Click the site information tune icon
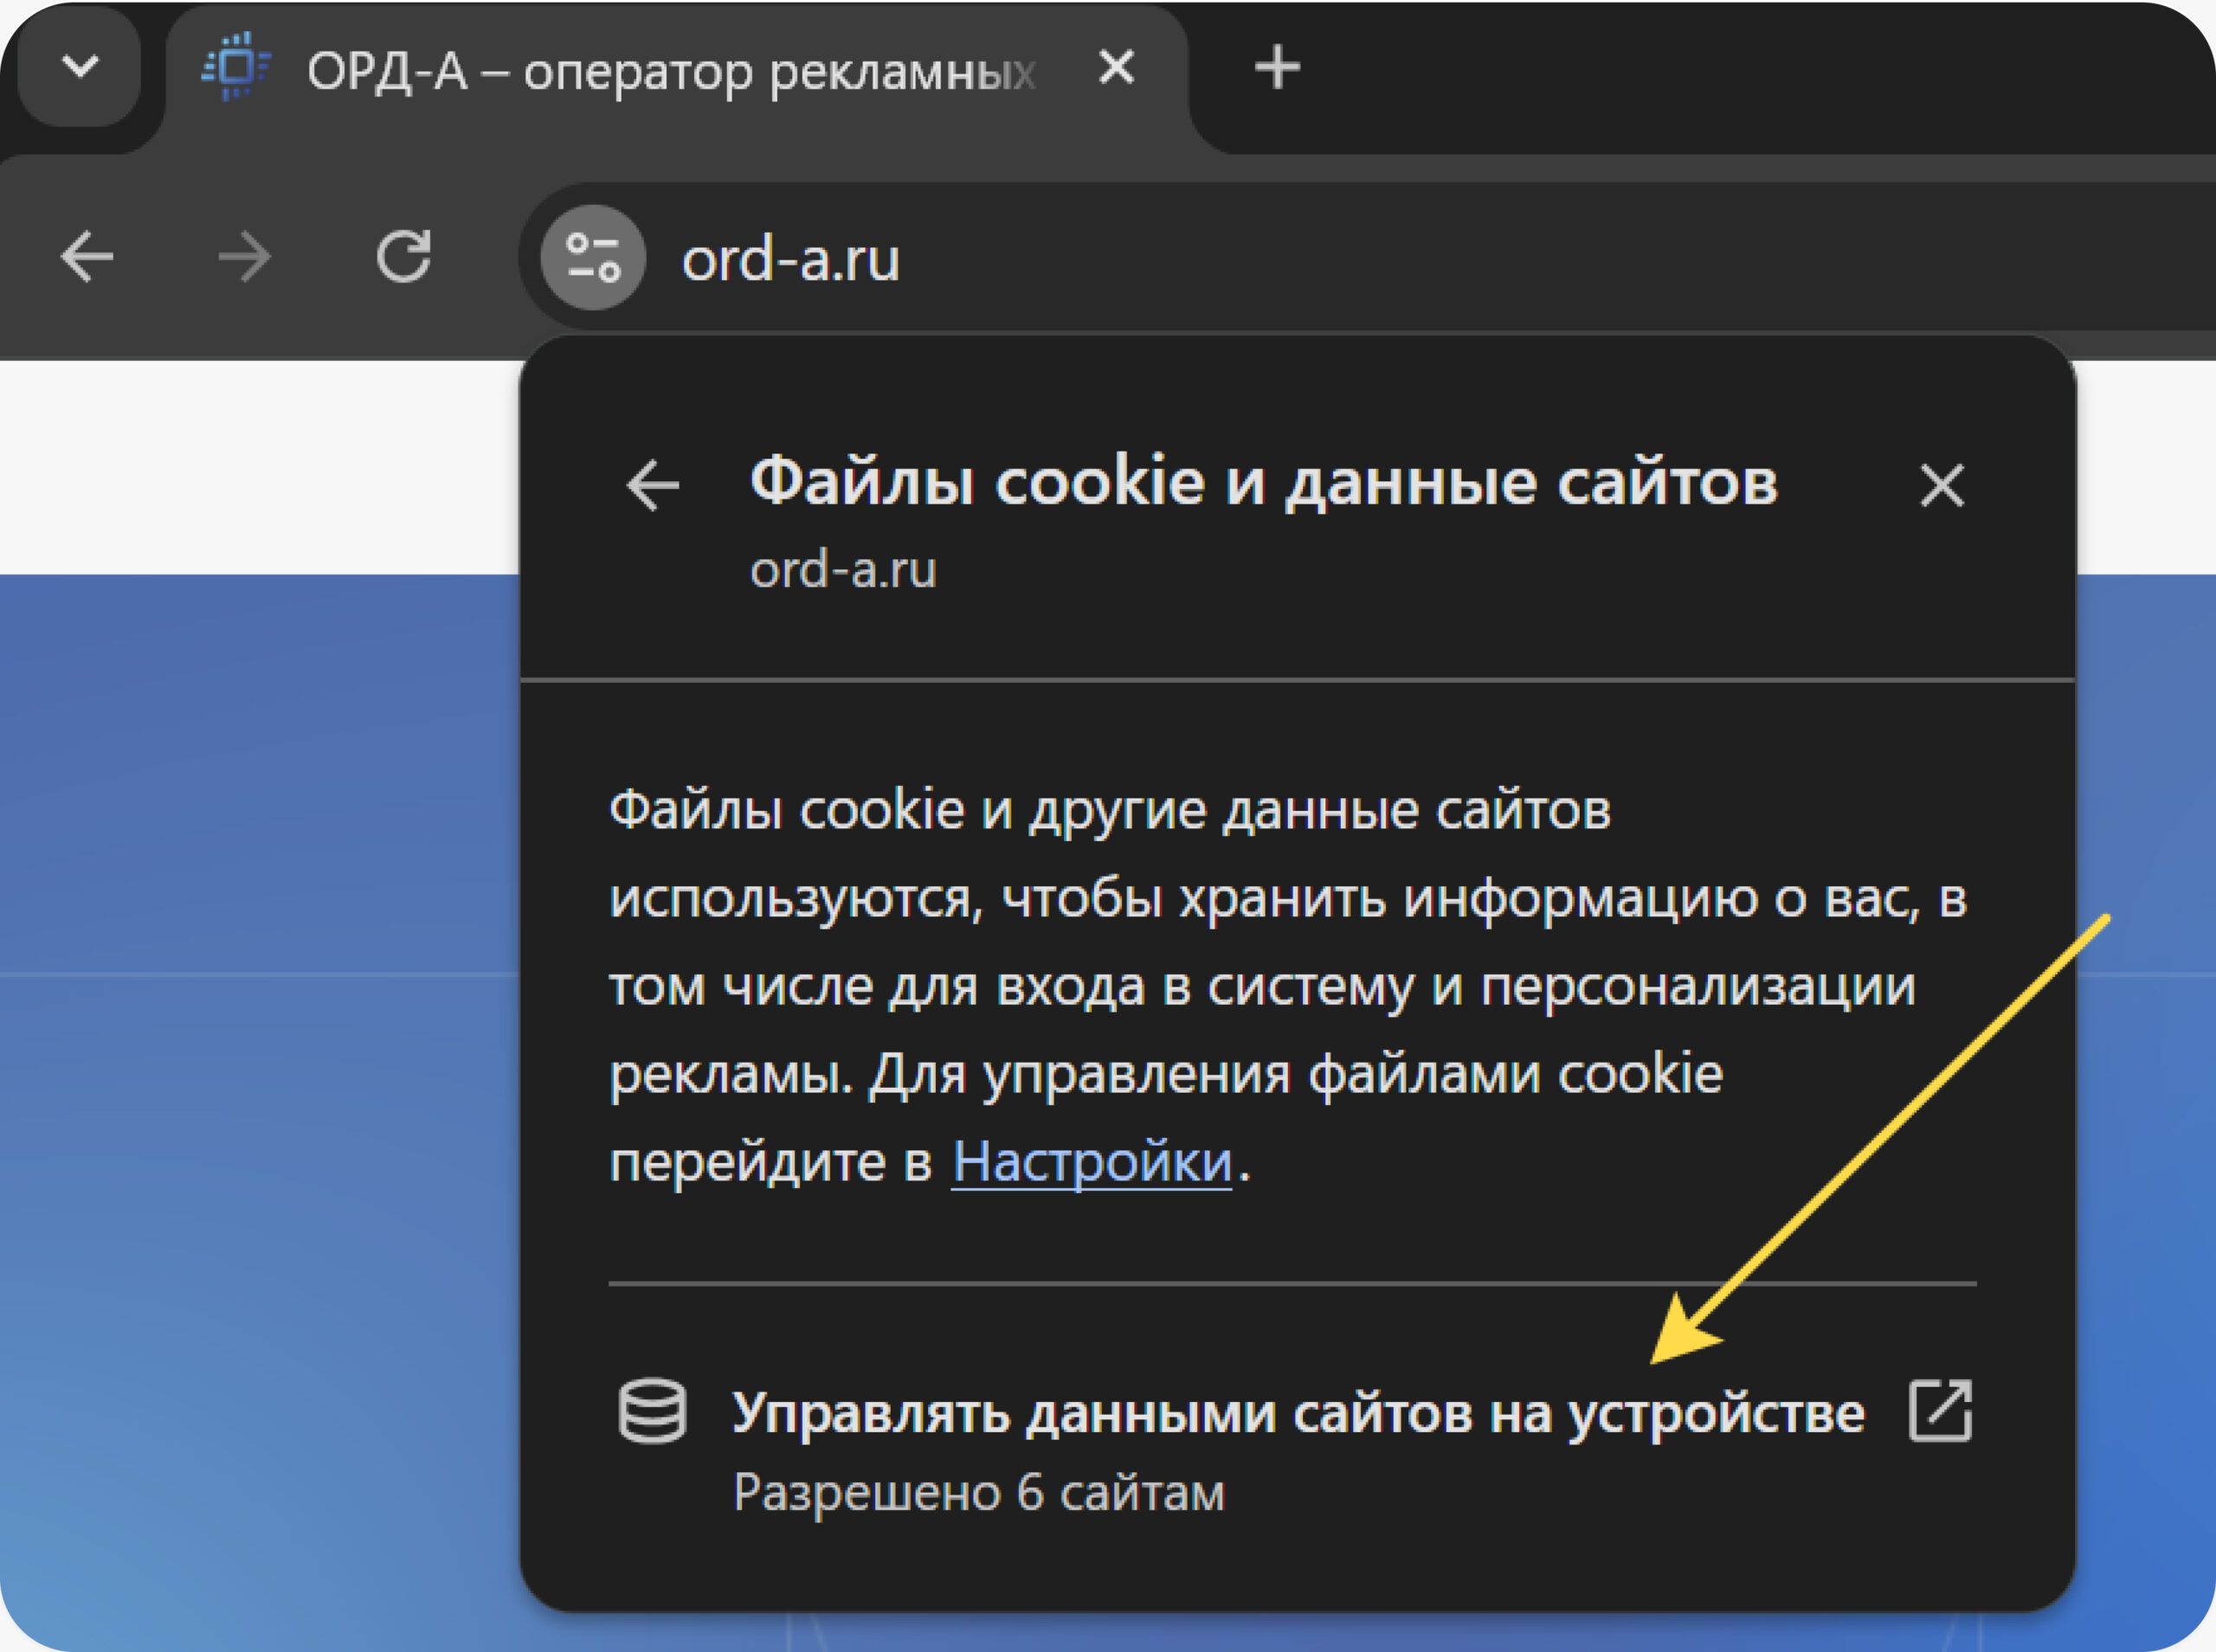The height and width of the screenshot is (1652, 2216). click(x=593, y=257)
